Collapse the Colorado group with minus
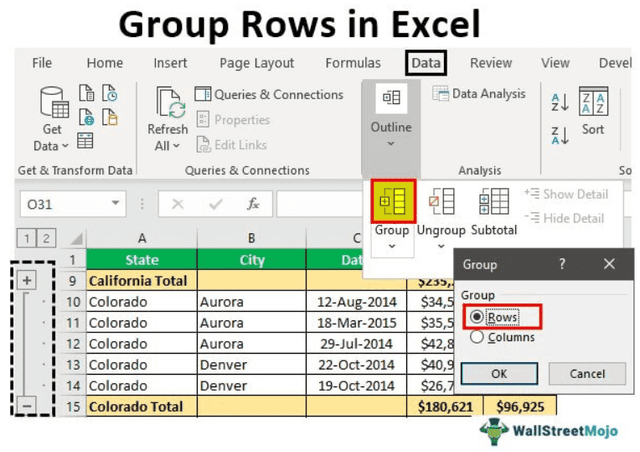Screen dimensions: 640x452 [x=27, y=406]
